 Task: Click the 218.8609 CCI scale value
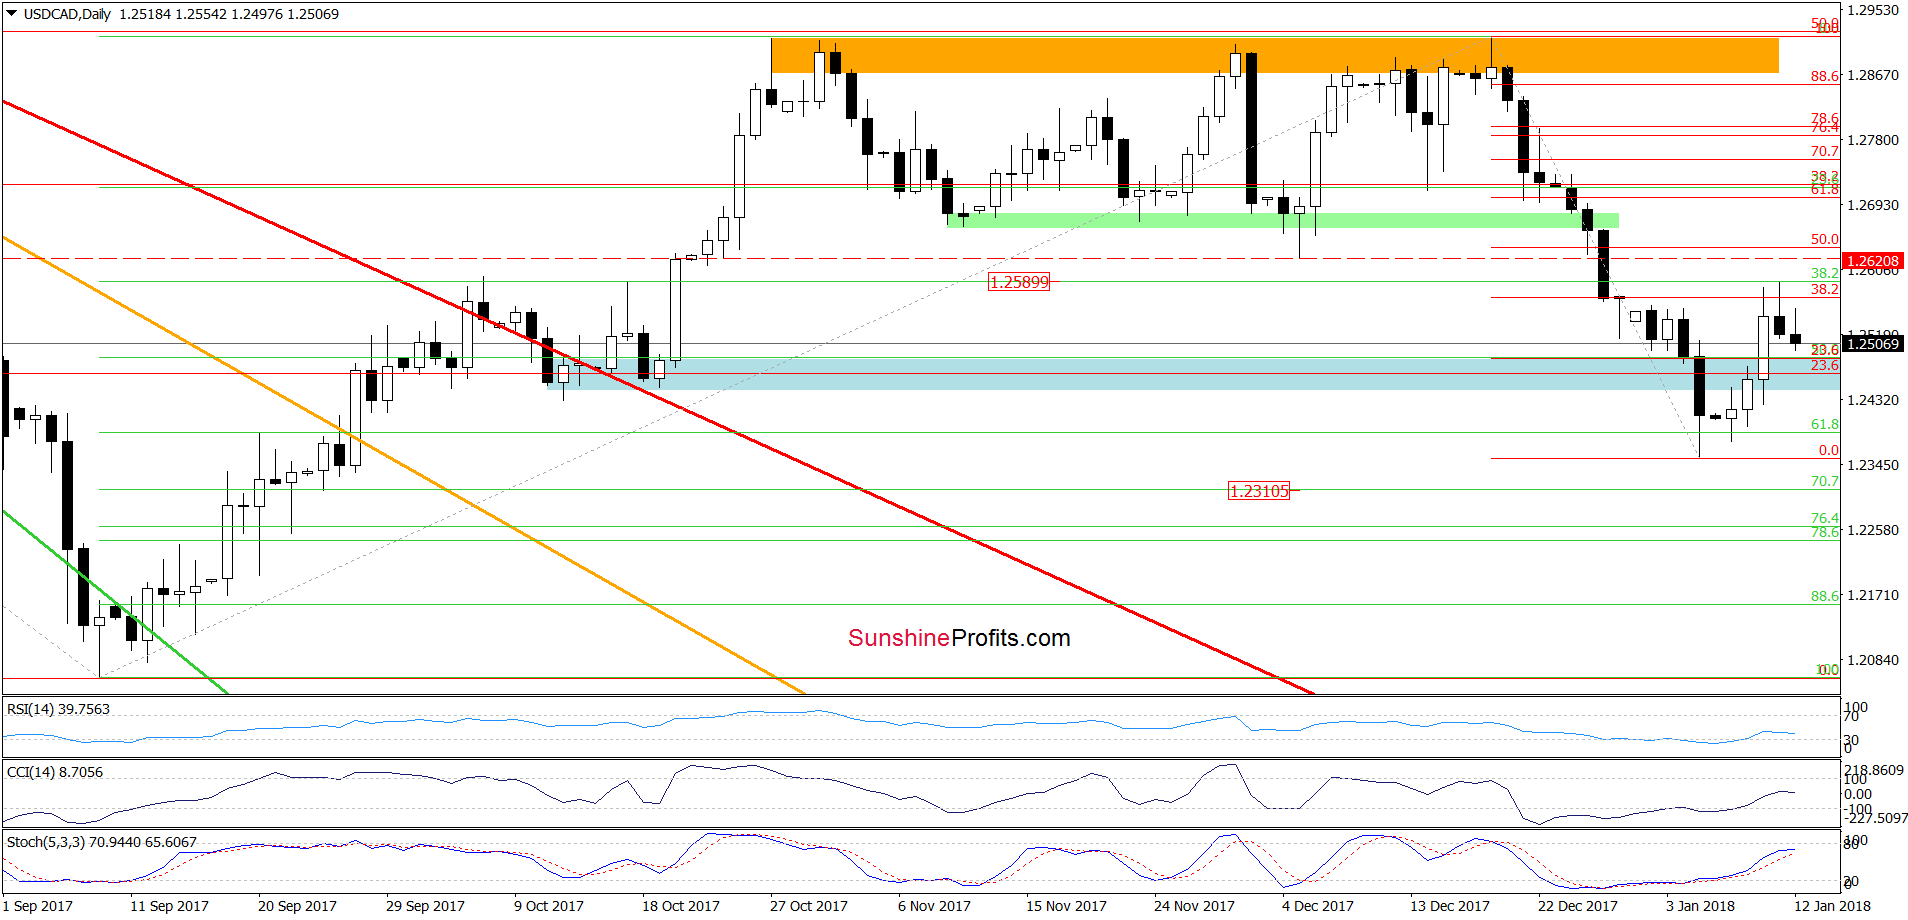click(1875, 770)
